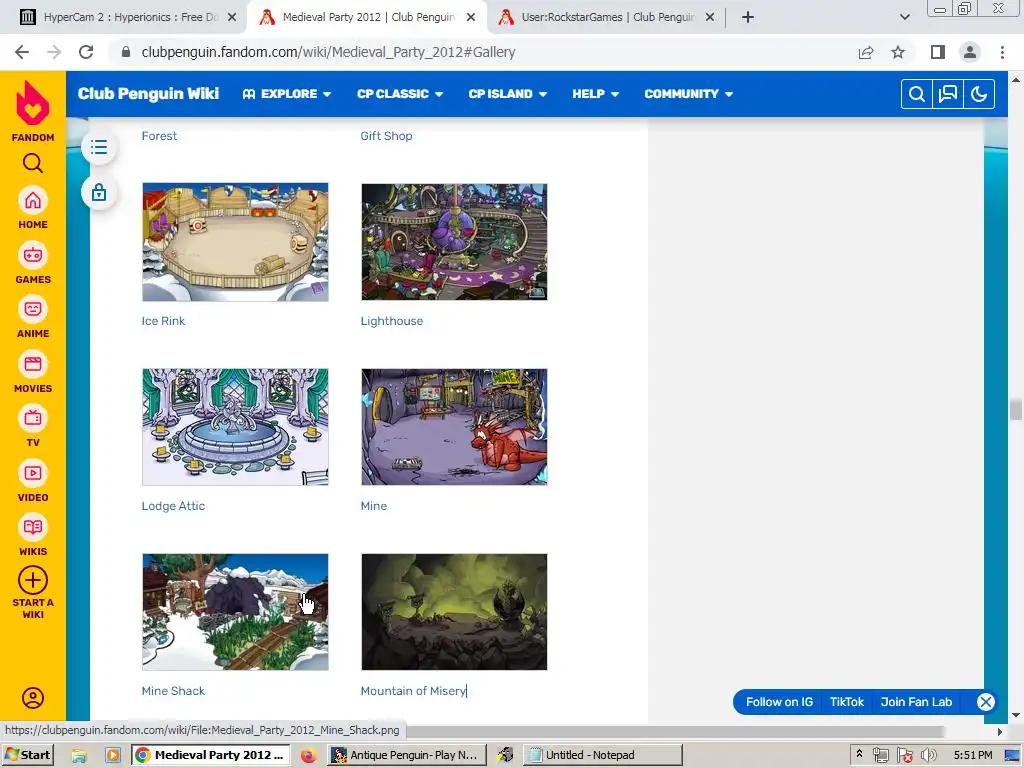This screenshot has width=1024, height=768.
Task: View the Mine dragon thumbnail
Action: (x=454, y=427)
